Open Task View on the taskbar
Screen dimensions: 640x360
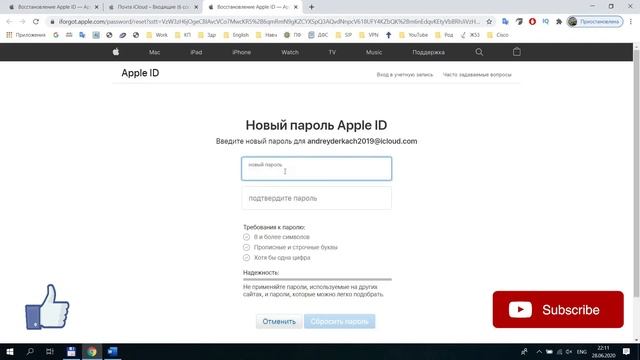click(x=50, y=351)
